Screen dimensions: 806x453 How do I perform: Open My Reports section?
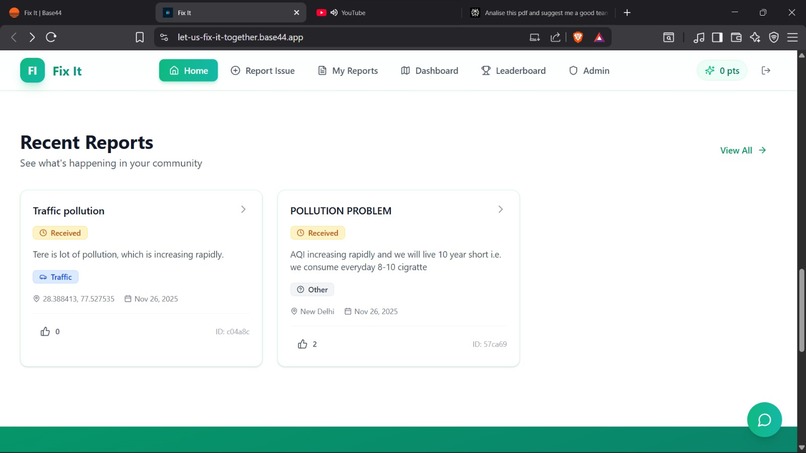tap(348, 70)
